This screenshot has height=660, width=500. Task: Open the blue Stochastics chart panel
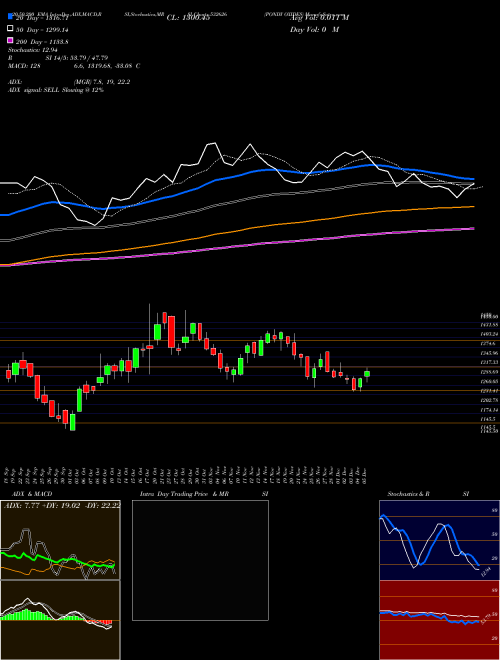click(439, 540)
